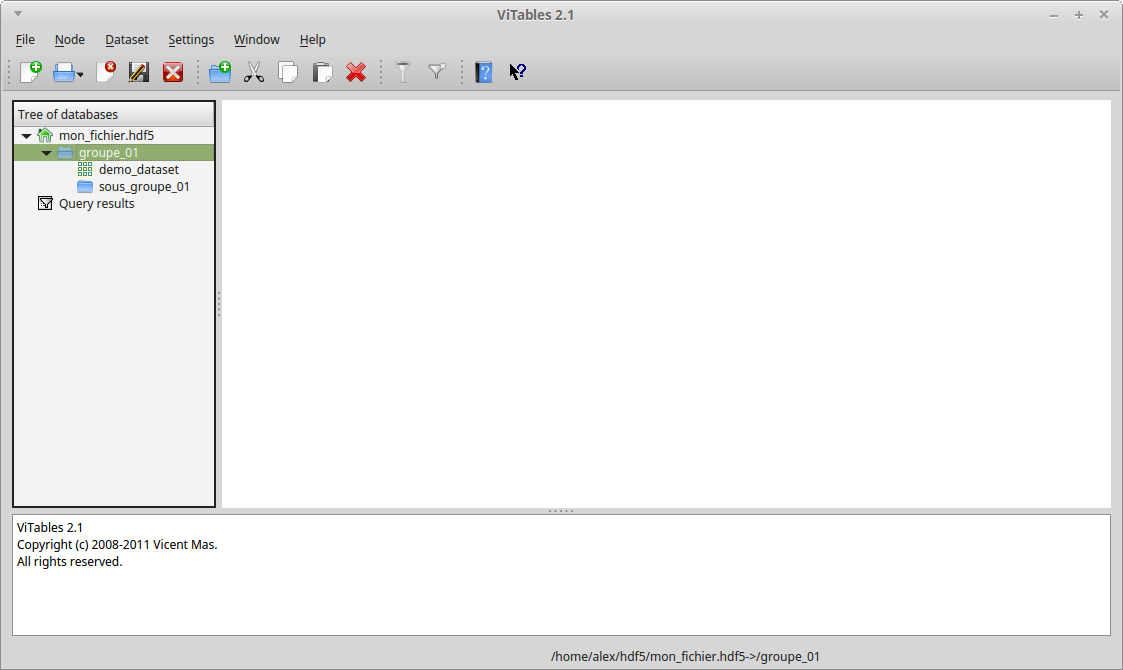Select the Query results tree item

point(96,204)
